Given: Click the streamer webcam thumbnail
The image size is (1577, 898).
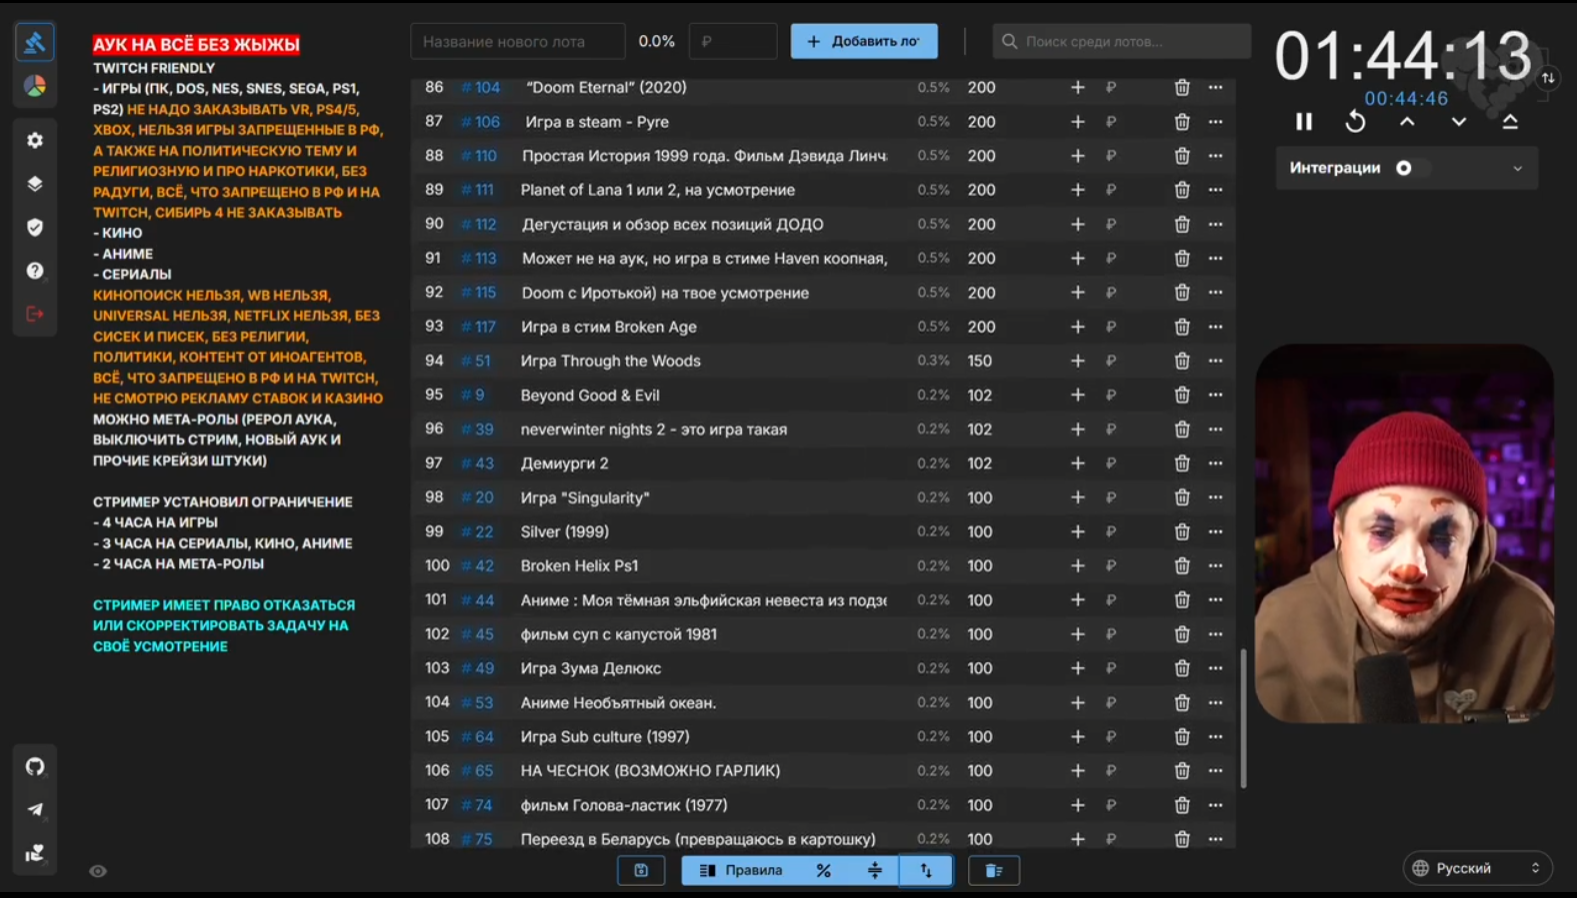Looking at the screenshot, I should click(x=1404, y=534).
